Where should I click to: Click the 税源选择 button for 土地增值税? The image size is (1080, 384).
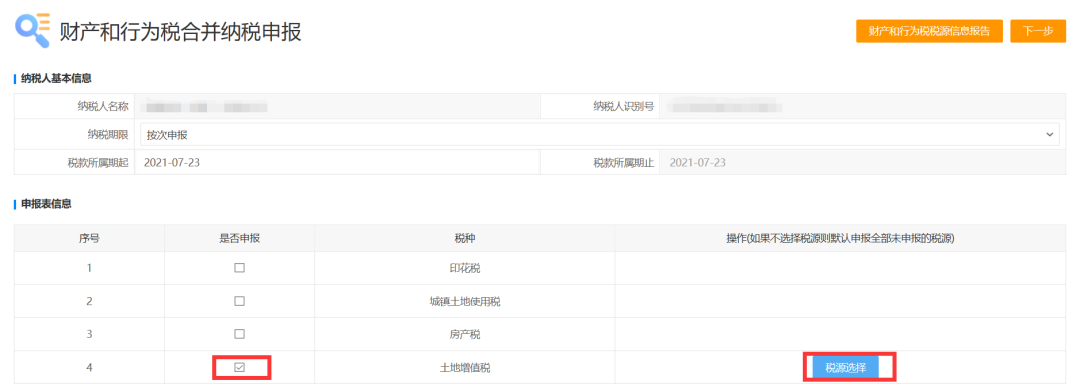coord(845,367)
